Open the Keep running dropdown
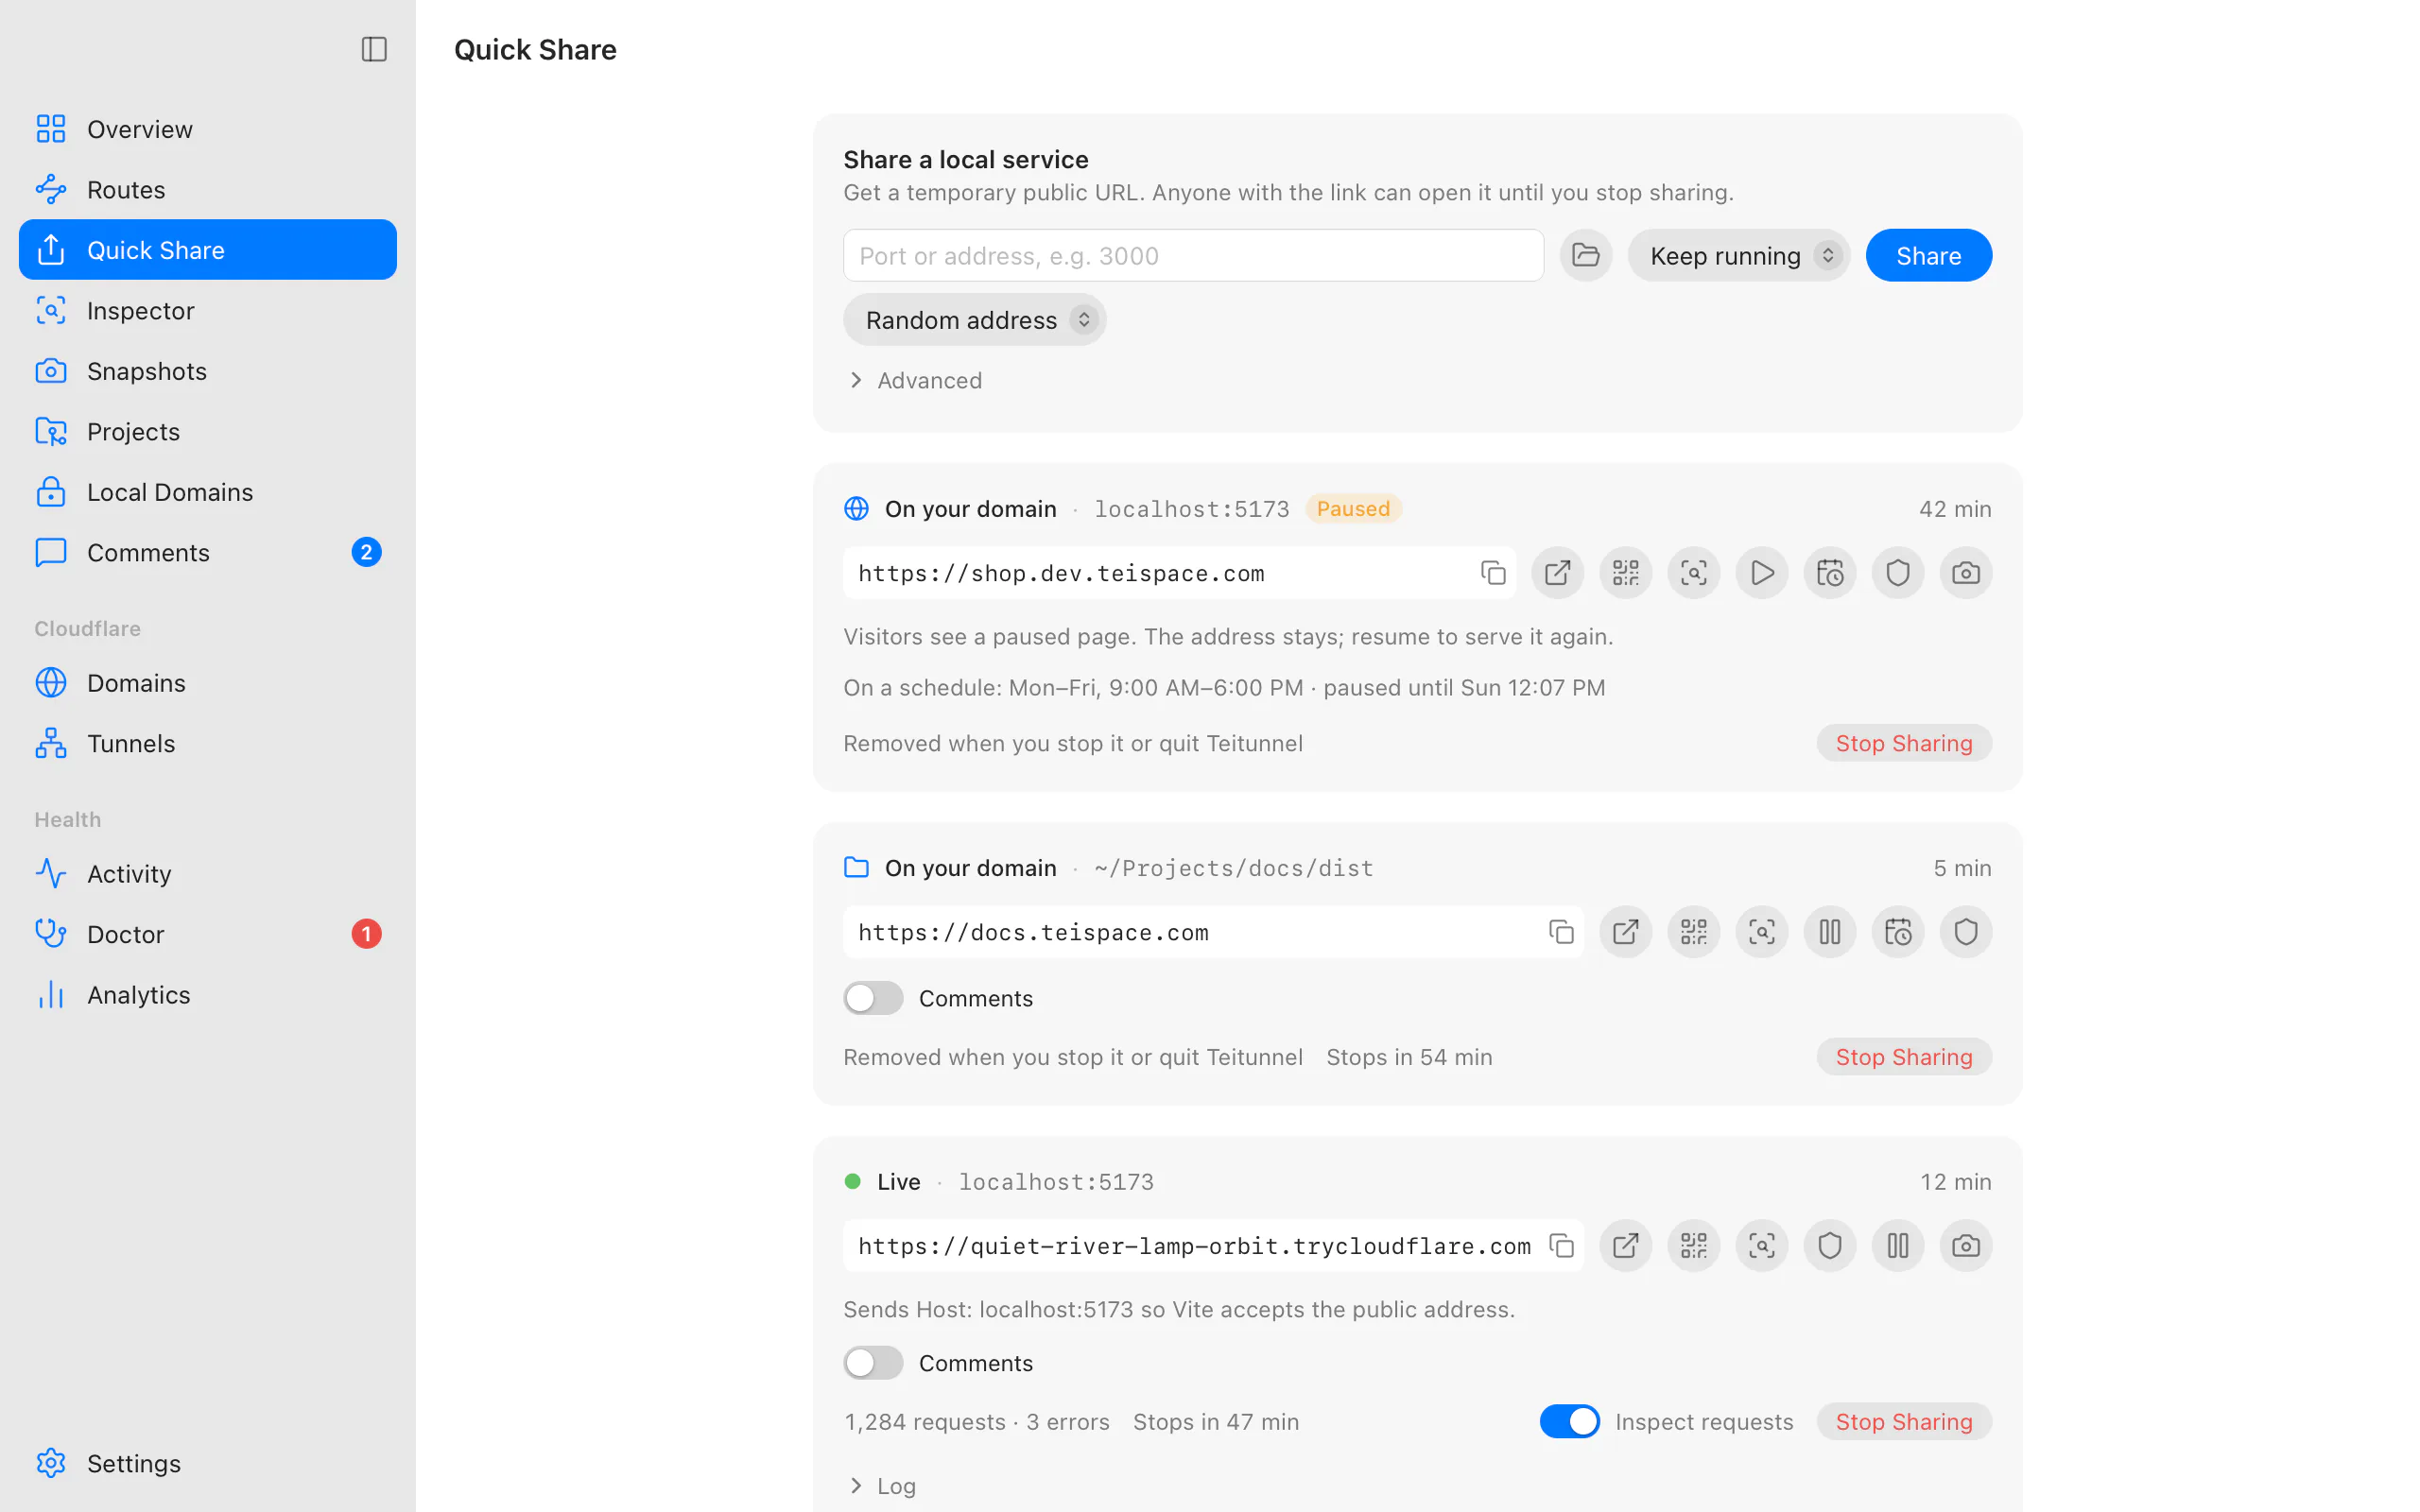This screenshot has height=1512, width=2420. pos(1738,255)
